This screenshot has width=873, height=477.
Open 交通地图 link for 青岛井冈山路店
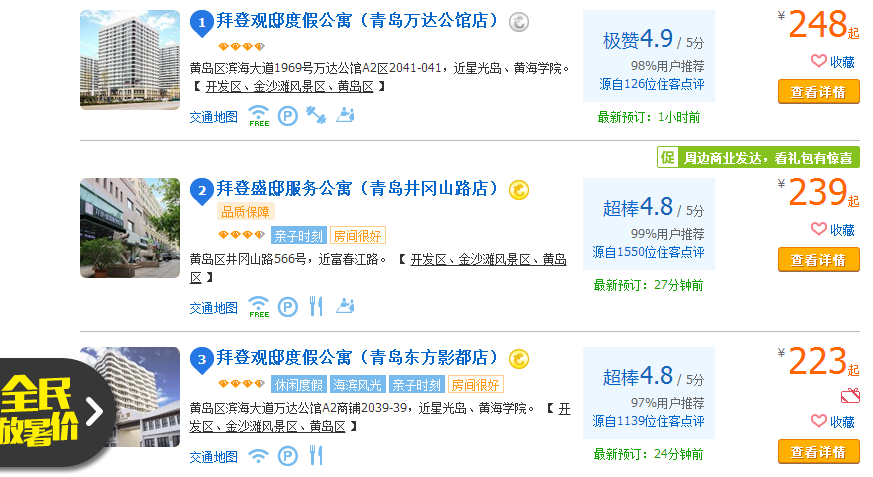pos(214,308)
